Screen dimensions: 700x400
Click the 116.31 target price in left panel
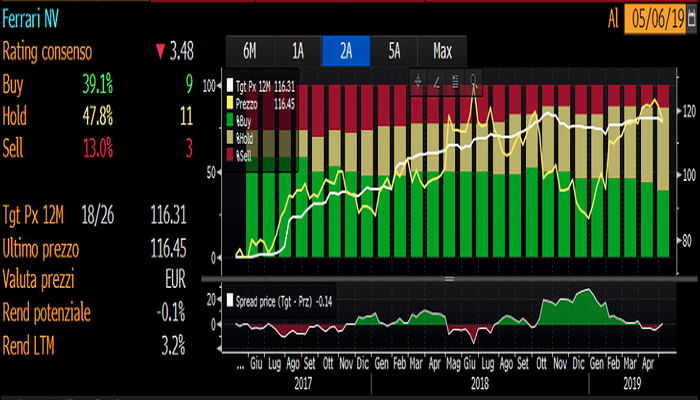pyautogui.click(x=168, y=216)
